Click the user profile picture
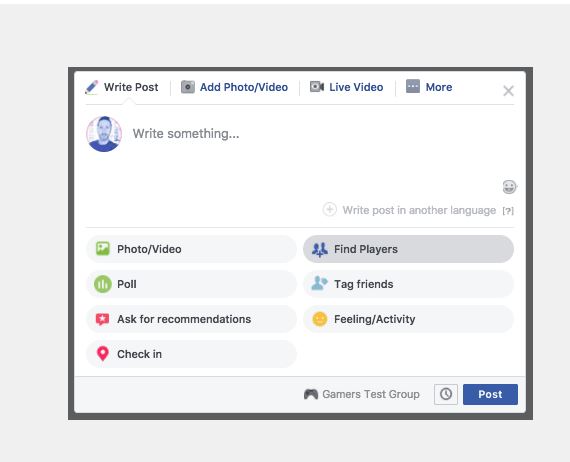This screenshot has width=570, height=462. click(104, 134)
